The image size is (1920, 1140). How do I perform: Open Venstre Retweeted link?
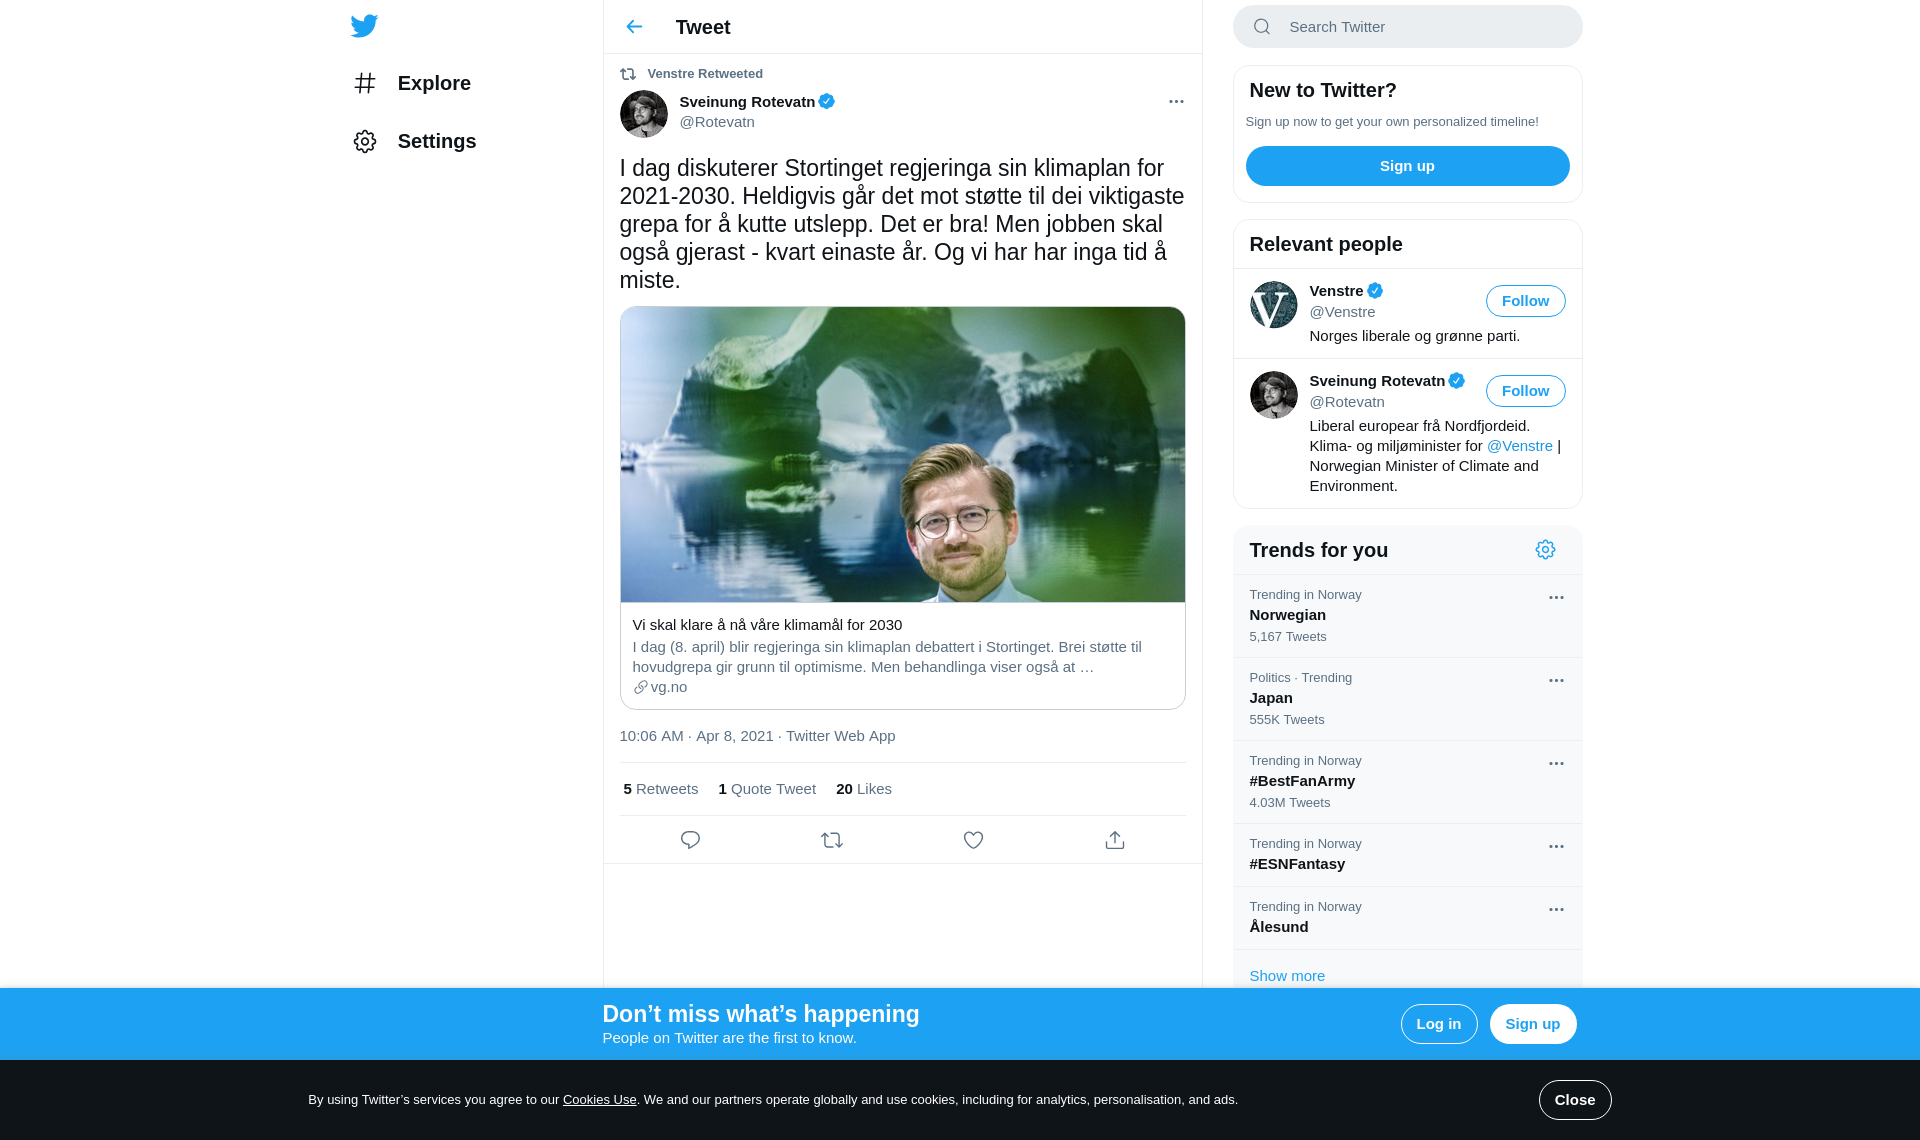pyautogui.click(x=705, y=74)
